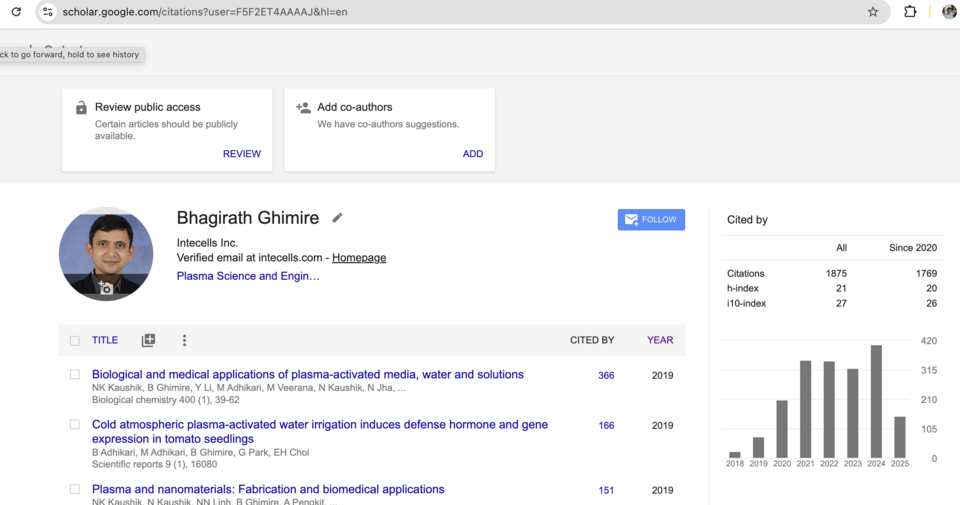Viewport: 960px width, 505px height.
Task: Check the box for Biological and medical applications article
Action: point(75,375)
